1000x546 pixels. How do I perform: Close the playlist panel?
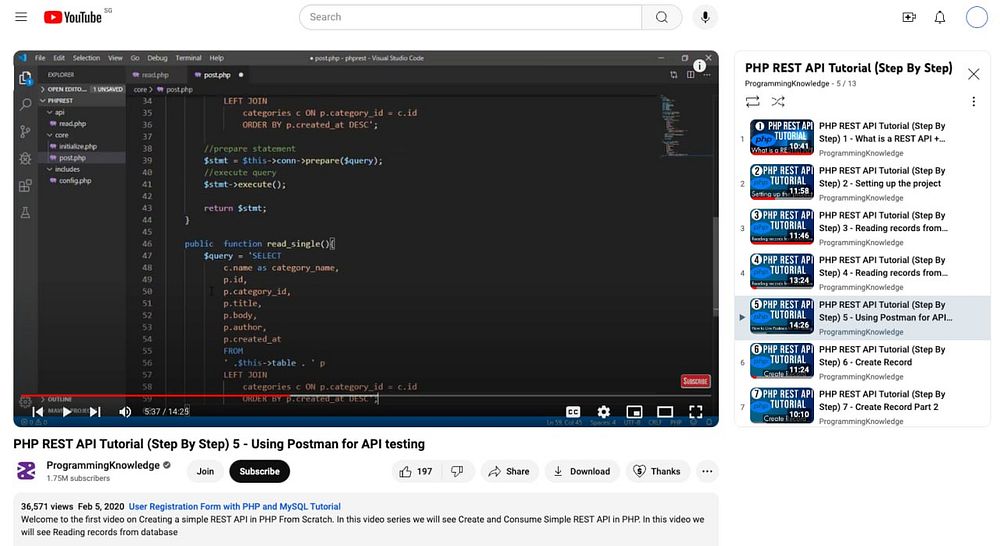(x=973, y=74)
